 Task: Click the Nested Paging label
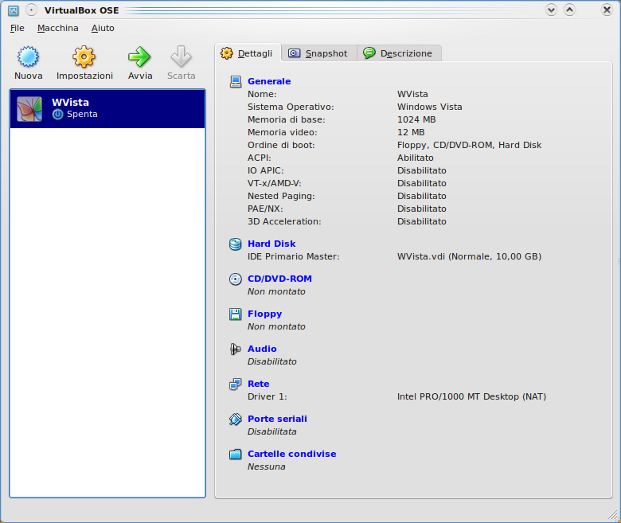click(281, 196)
